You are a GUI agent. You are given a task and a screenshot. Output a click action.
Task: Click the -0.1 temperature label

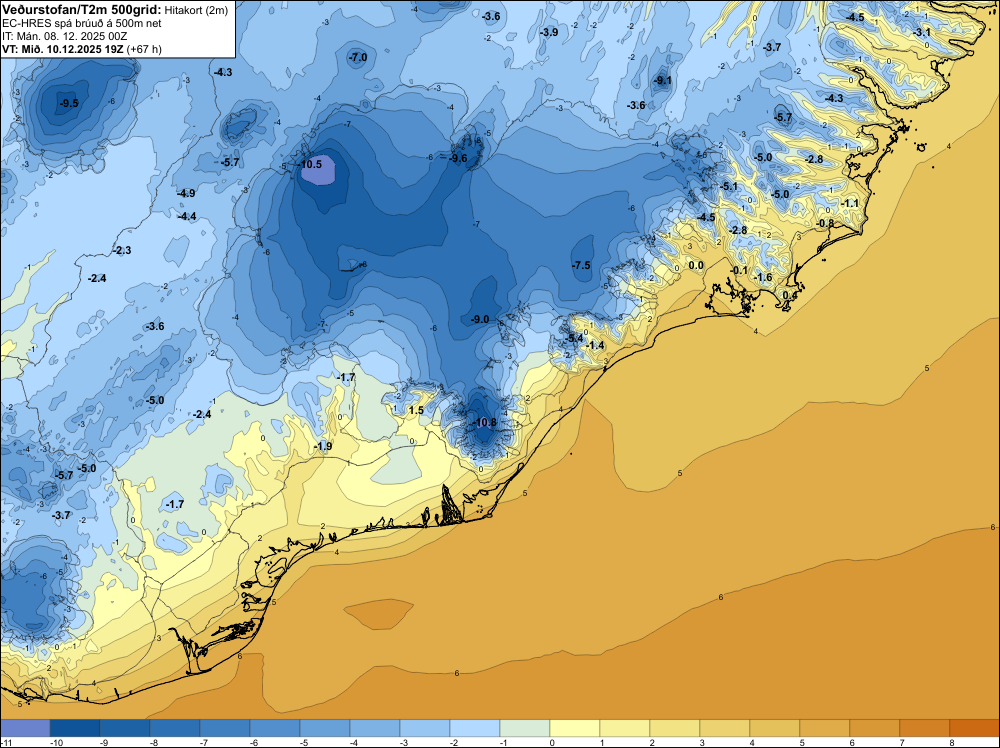(739, 270)
